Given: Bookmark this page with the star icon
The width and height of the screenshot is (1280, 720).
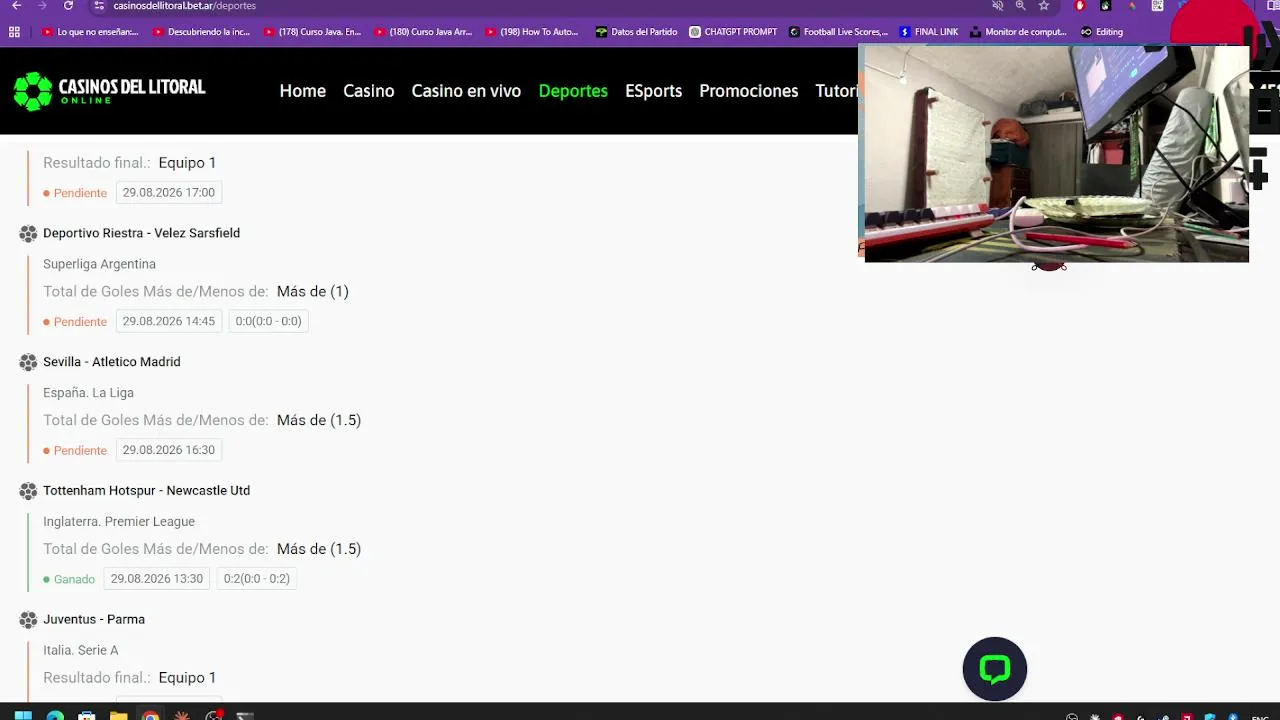Looking at the screenshot, I should click(1044, 6).
